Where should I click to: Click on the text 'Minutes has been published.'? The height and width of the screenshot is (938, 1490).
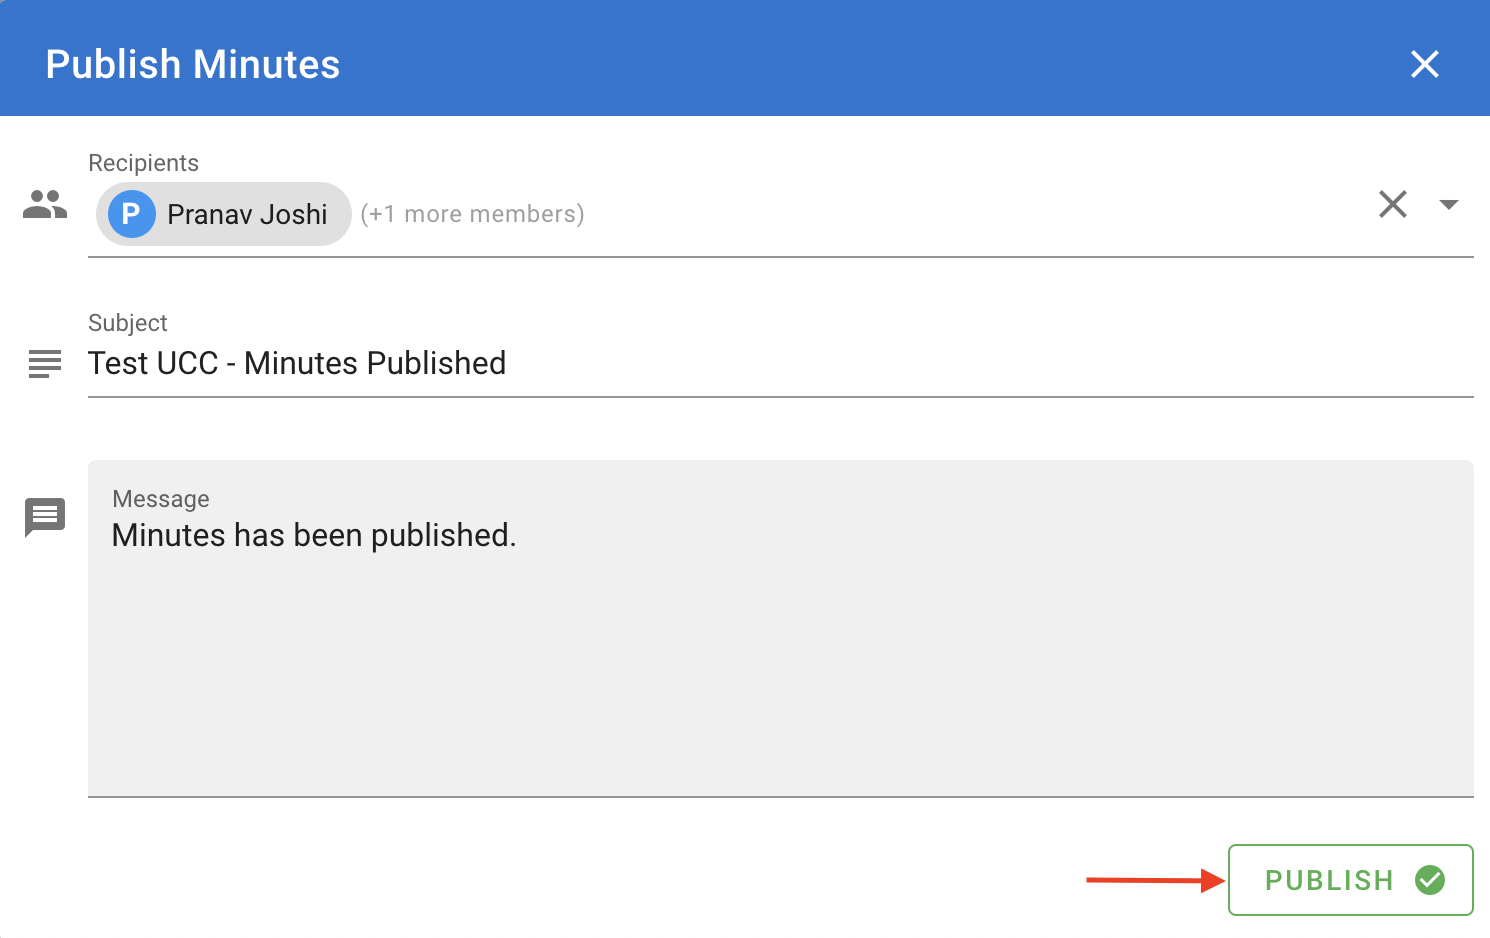coord(314,535)
